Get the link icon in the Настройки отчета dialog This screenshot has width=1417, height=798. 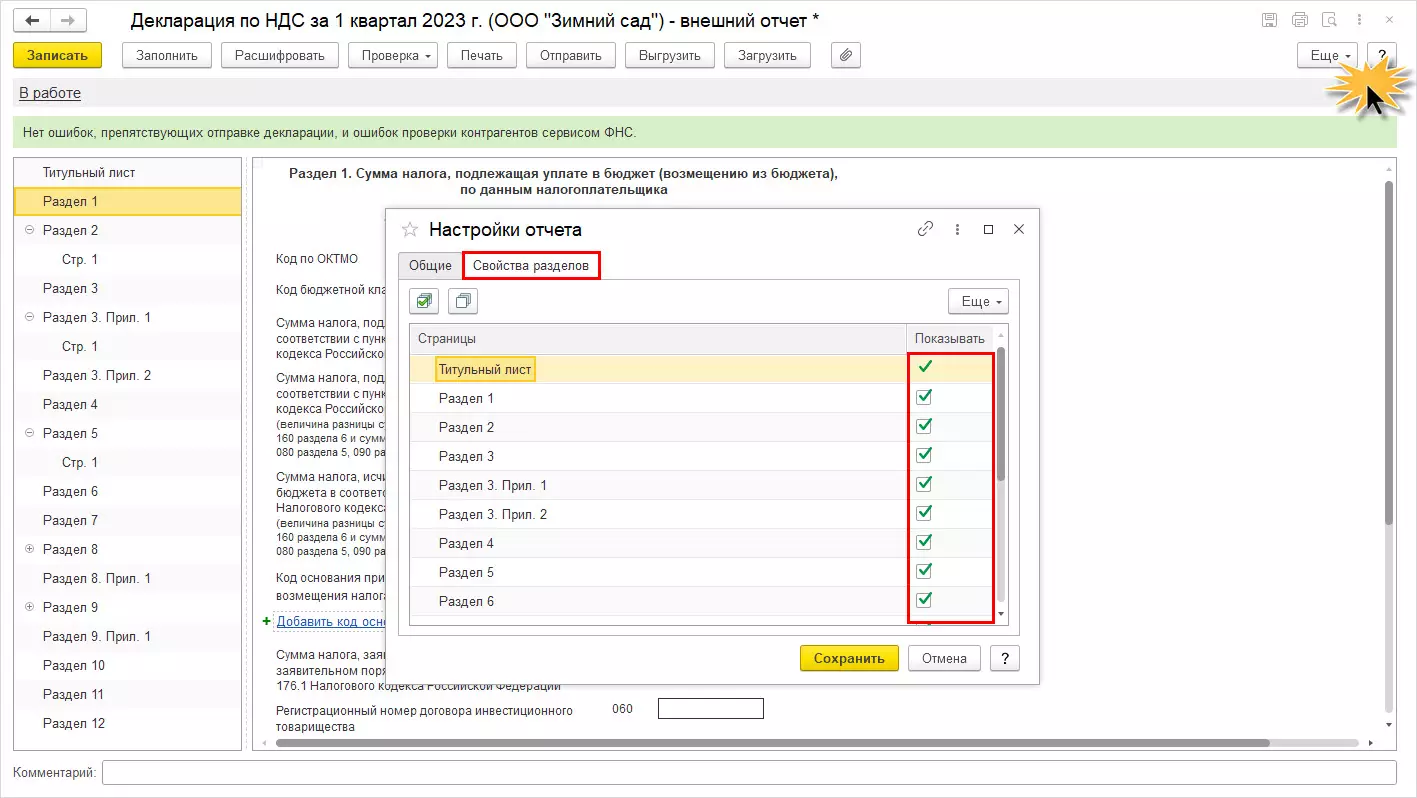(x=925, y=229)
